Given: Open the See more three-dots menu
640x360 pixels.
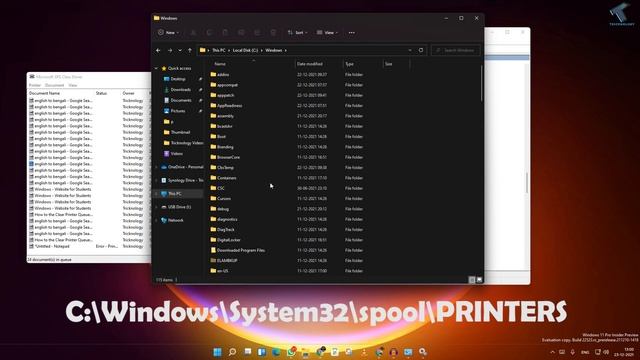Looking at the screenshot, I should [351, 32].
